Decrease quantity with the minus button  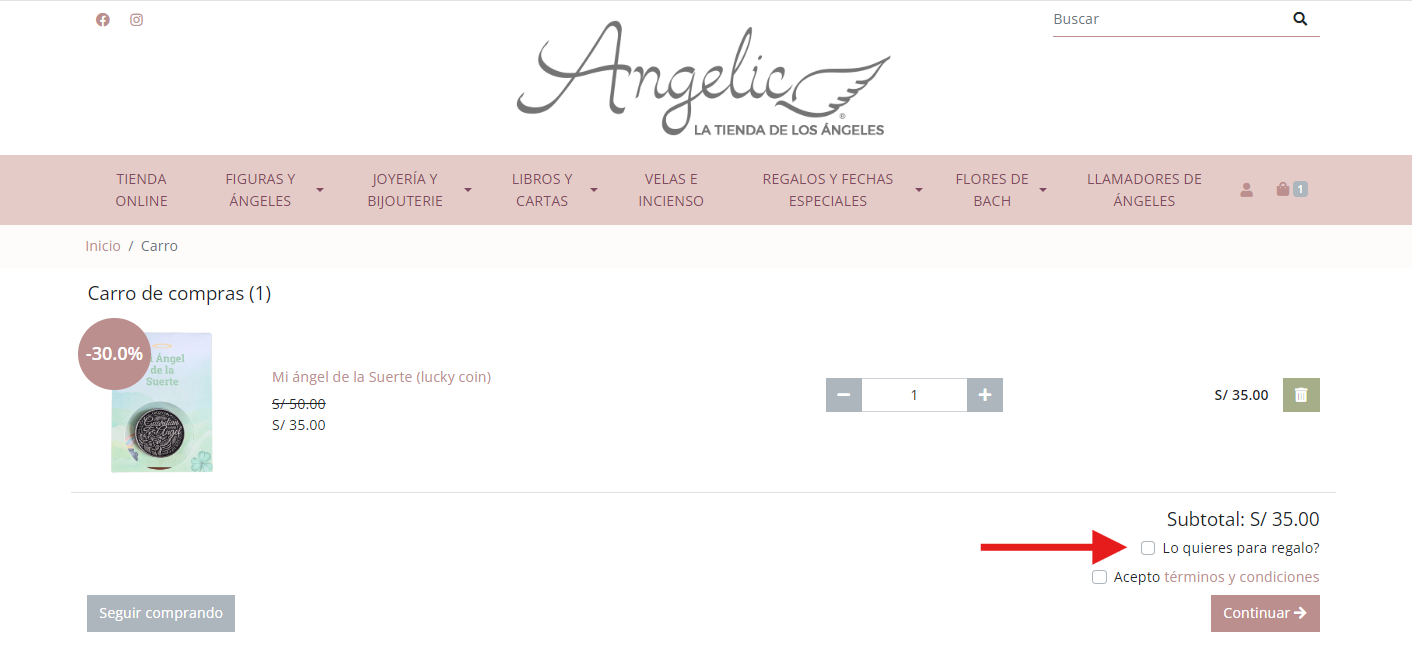[844, 395]
